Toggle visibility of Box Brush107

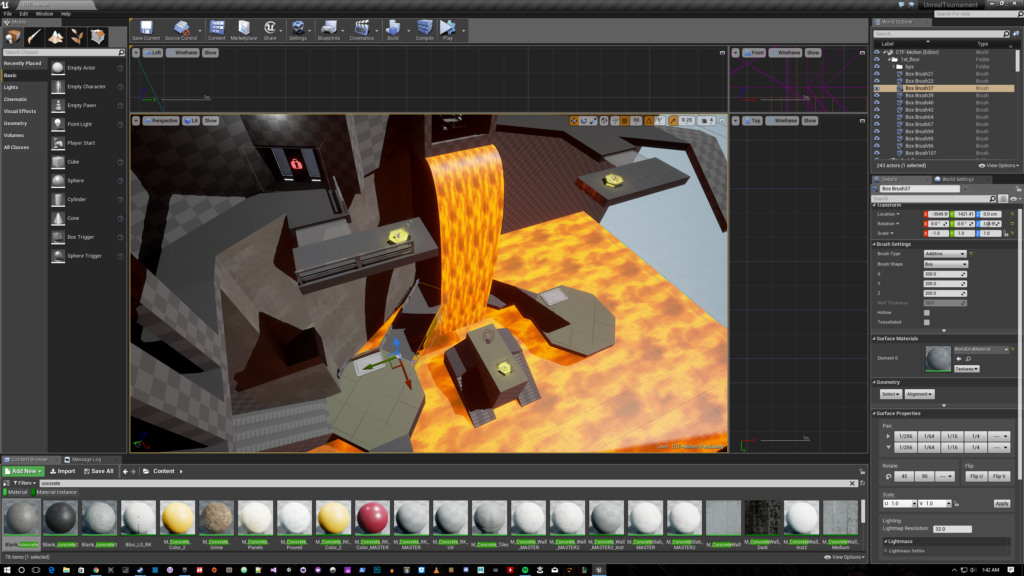click(877, 153)
